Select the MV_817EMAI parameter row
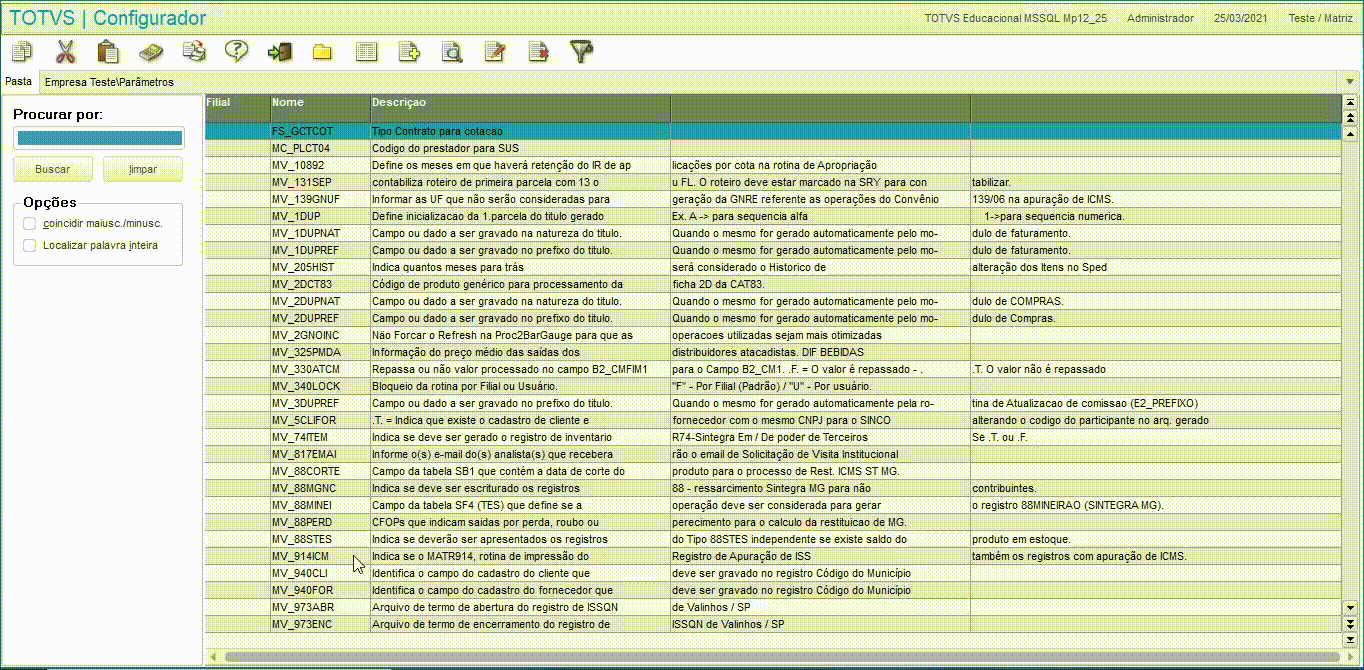The width and height of the screenshot is (1364, 670). 772,454
